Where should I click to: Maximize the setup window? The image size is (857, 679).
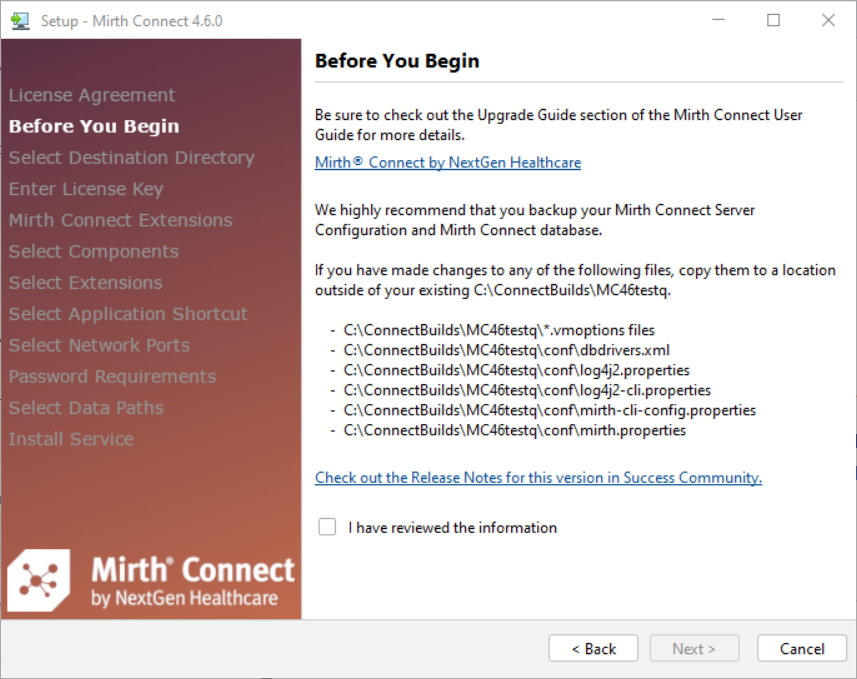[773, 20]
